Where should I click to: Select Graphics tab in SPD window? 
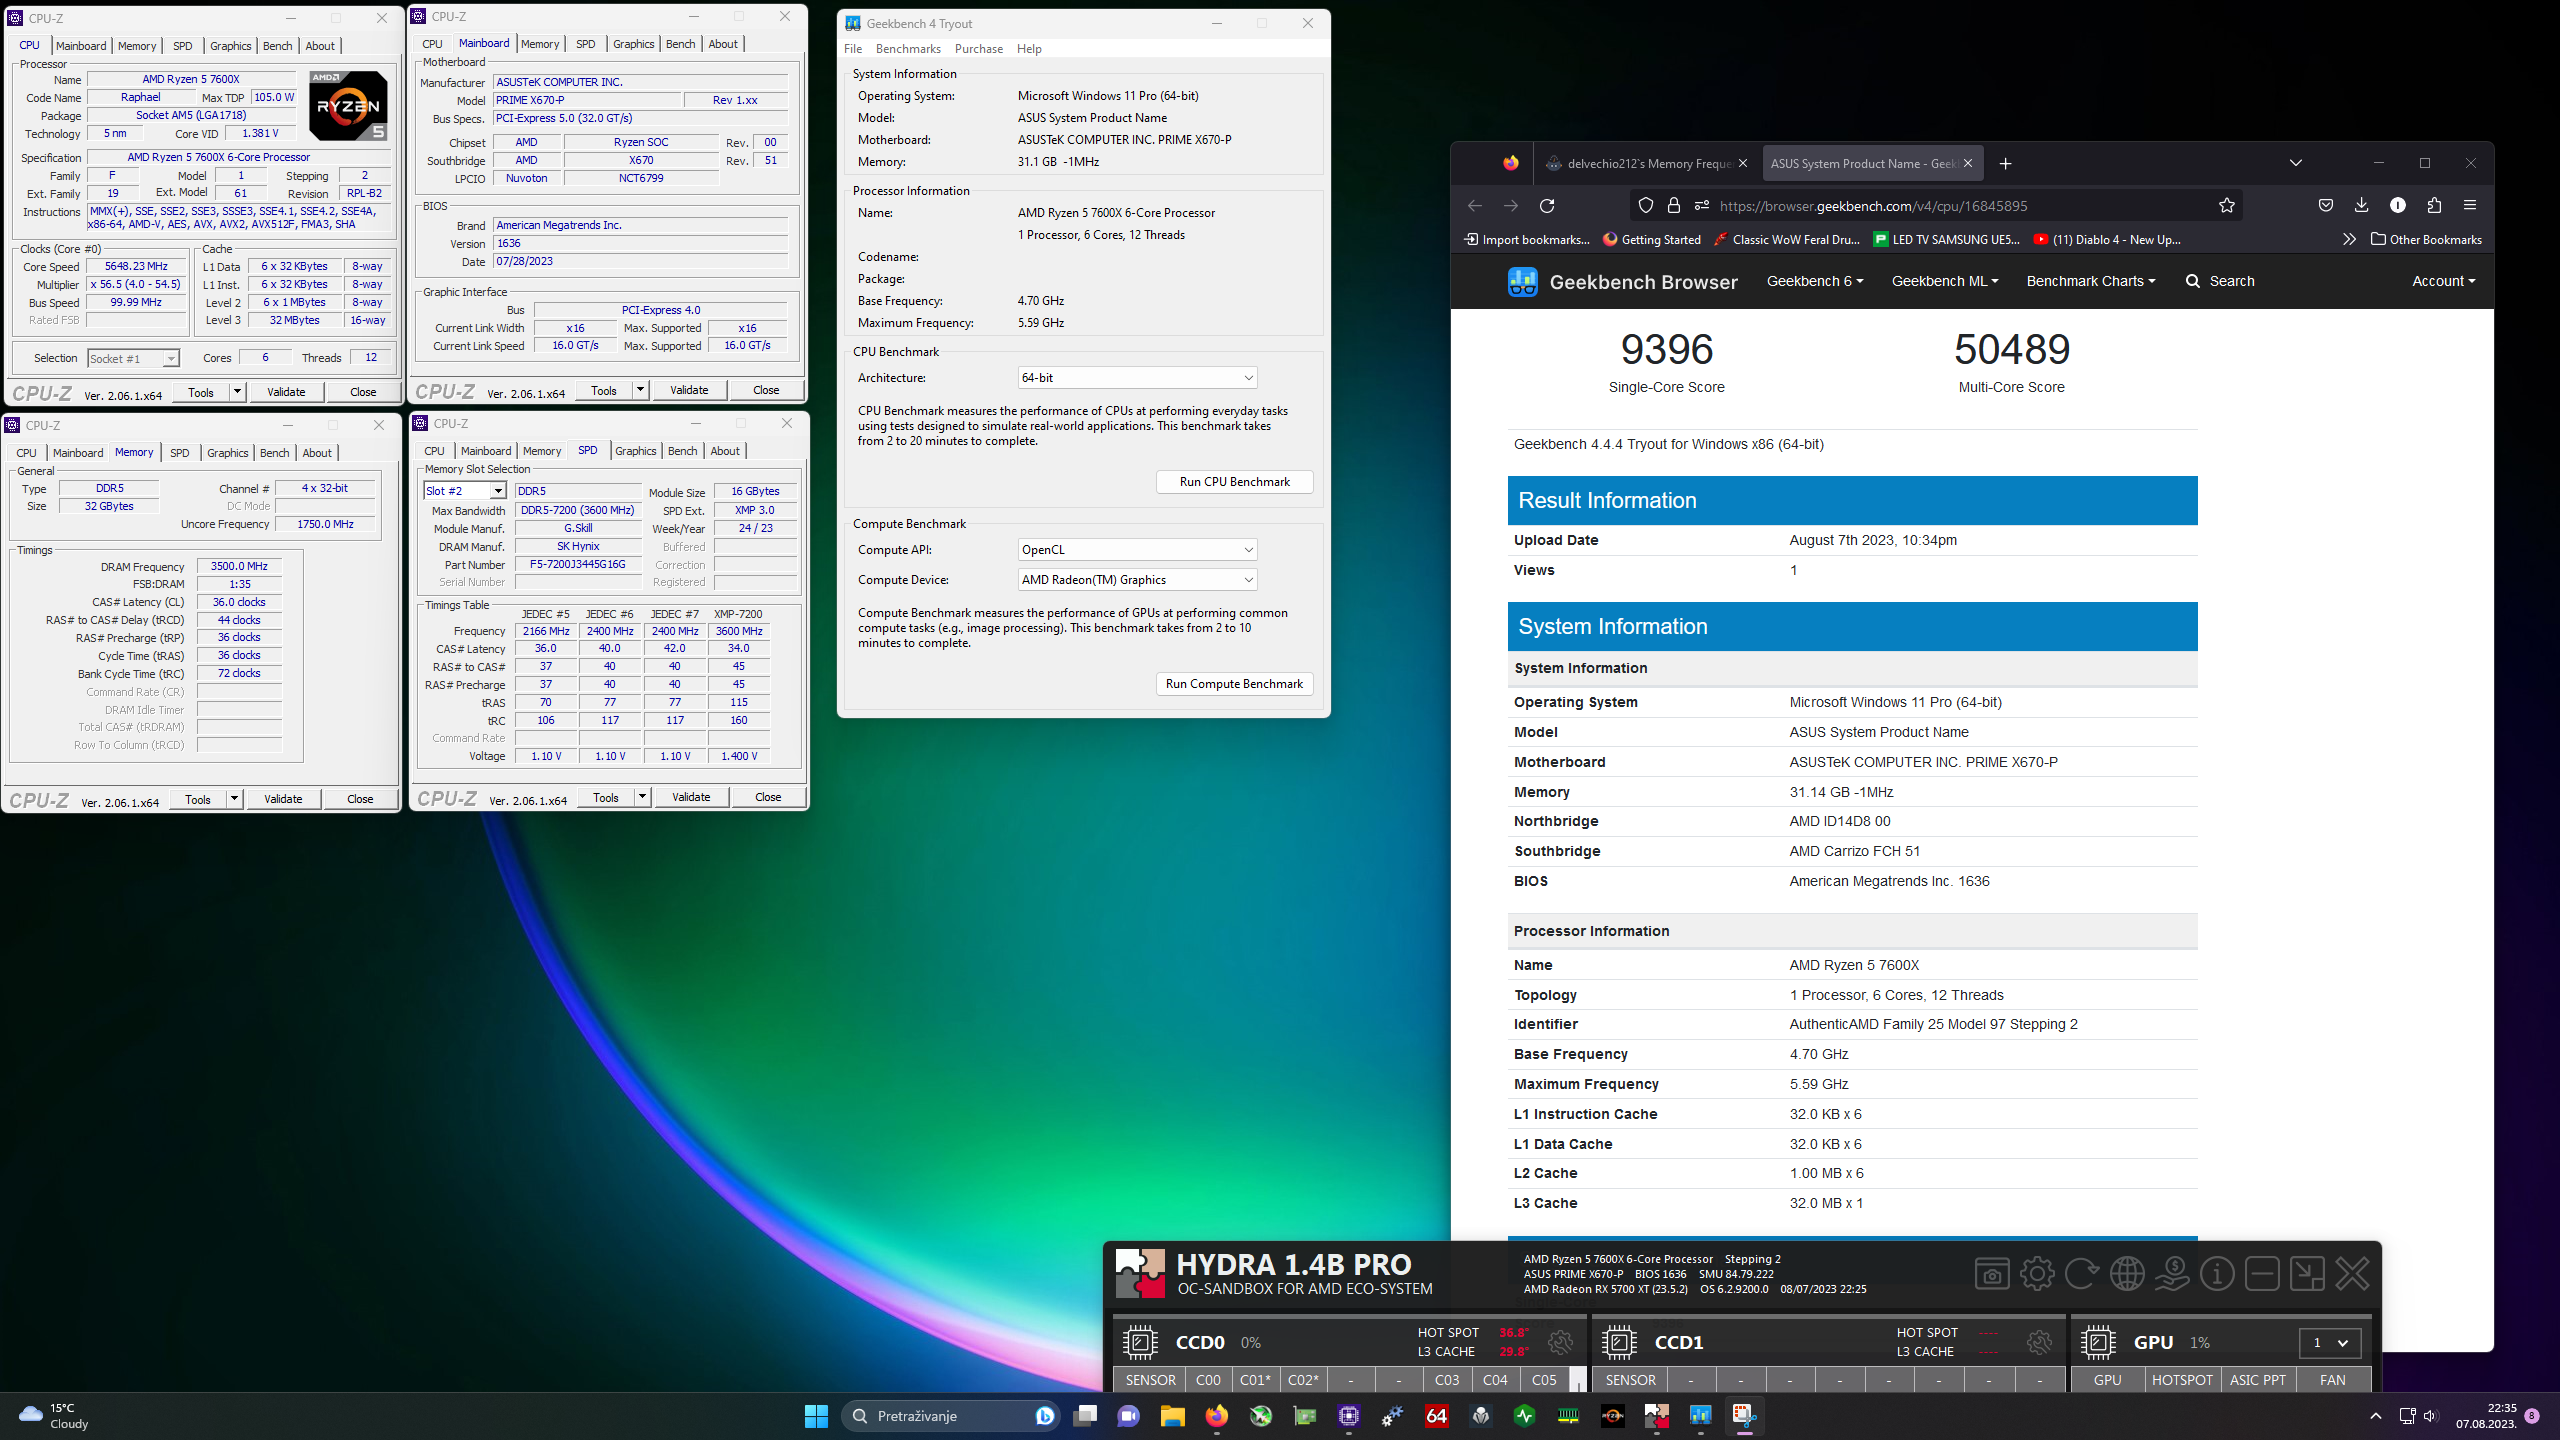[x=636, y=452]
